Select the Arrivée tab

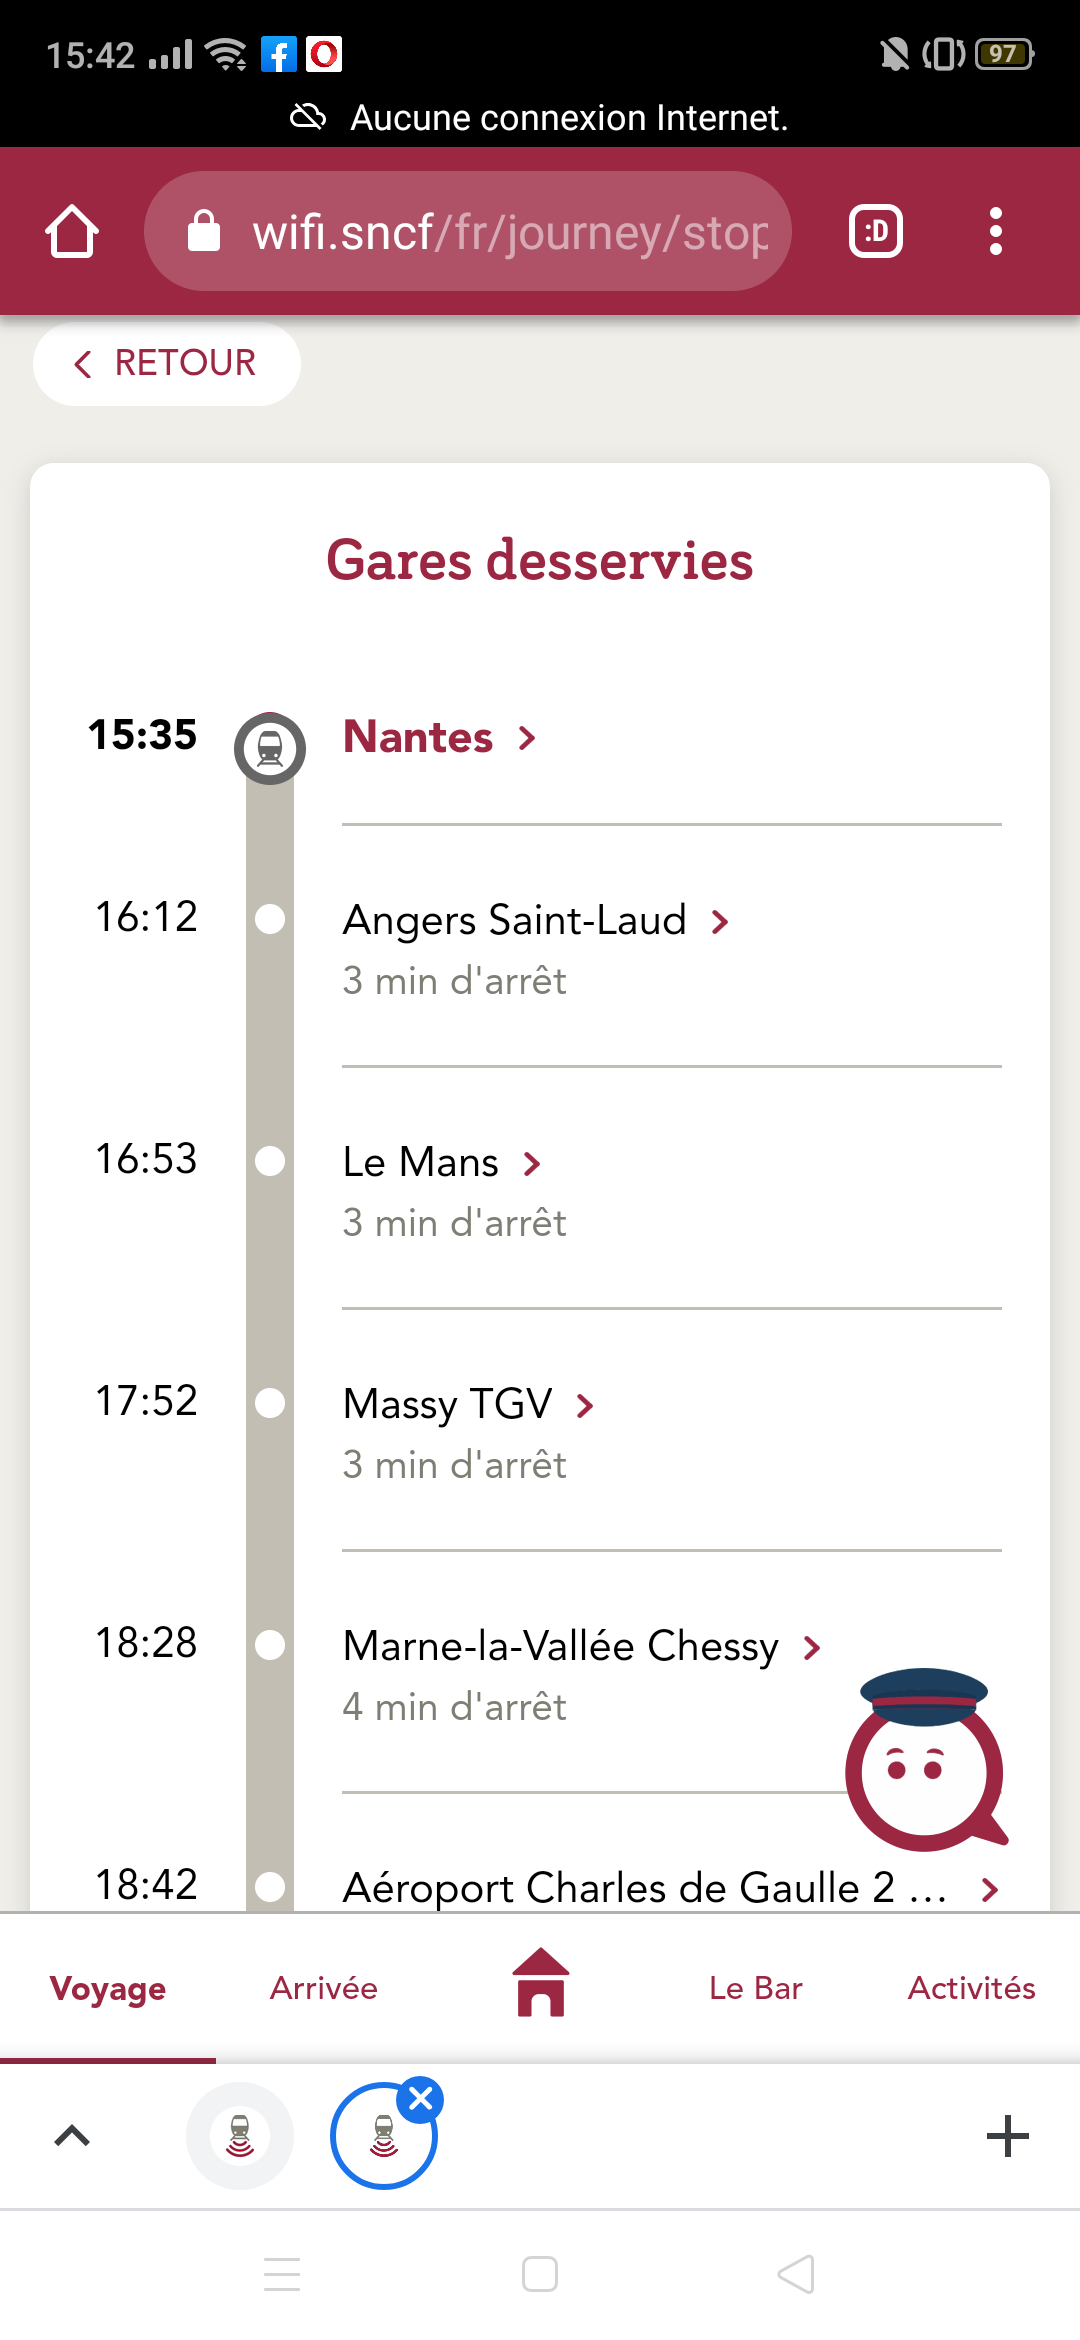click(x=324, y=1988)
